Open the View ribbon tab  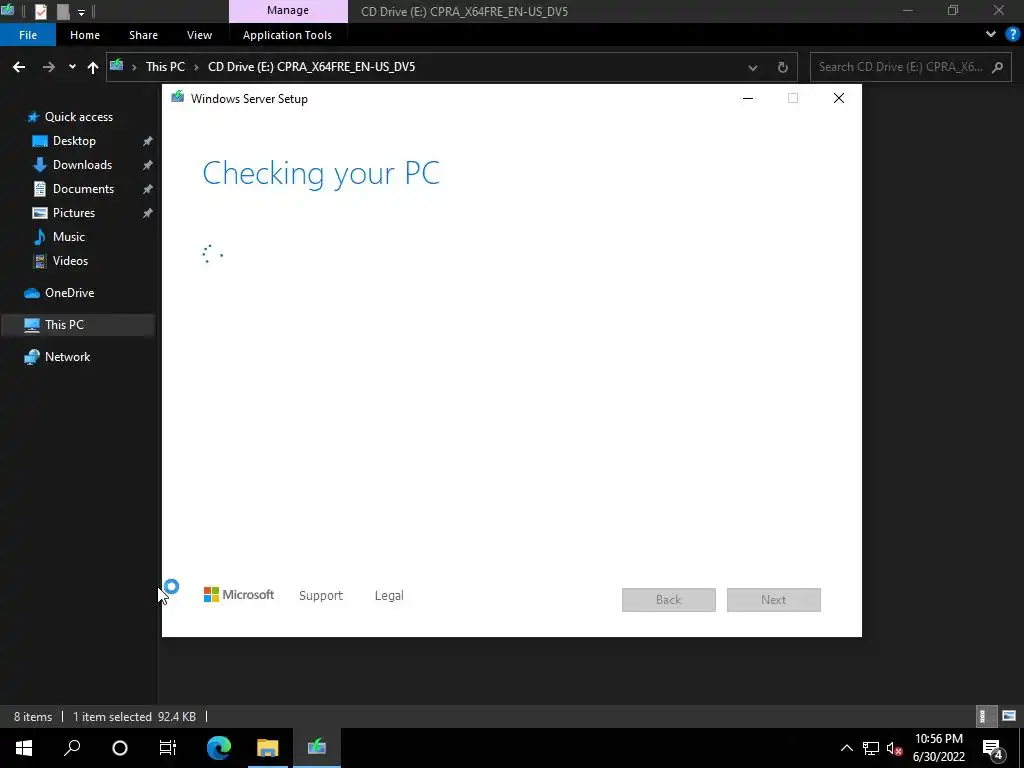click(199, 35)
